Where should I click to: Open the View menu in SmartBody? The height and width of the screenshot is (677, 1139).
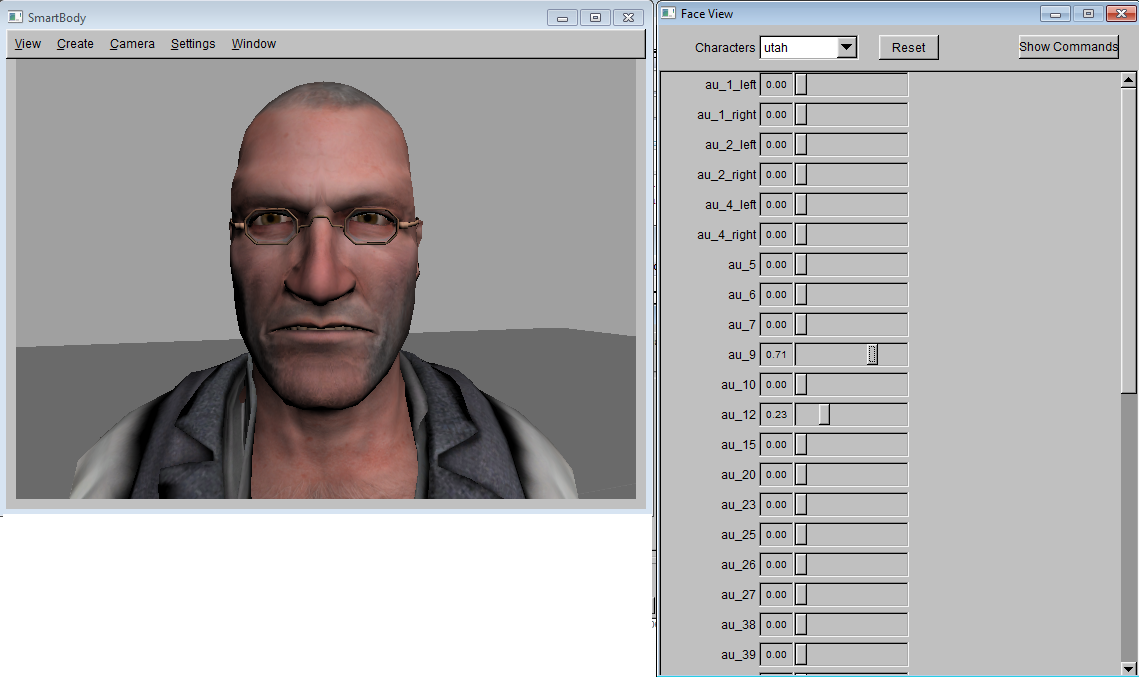click(28, 44)
